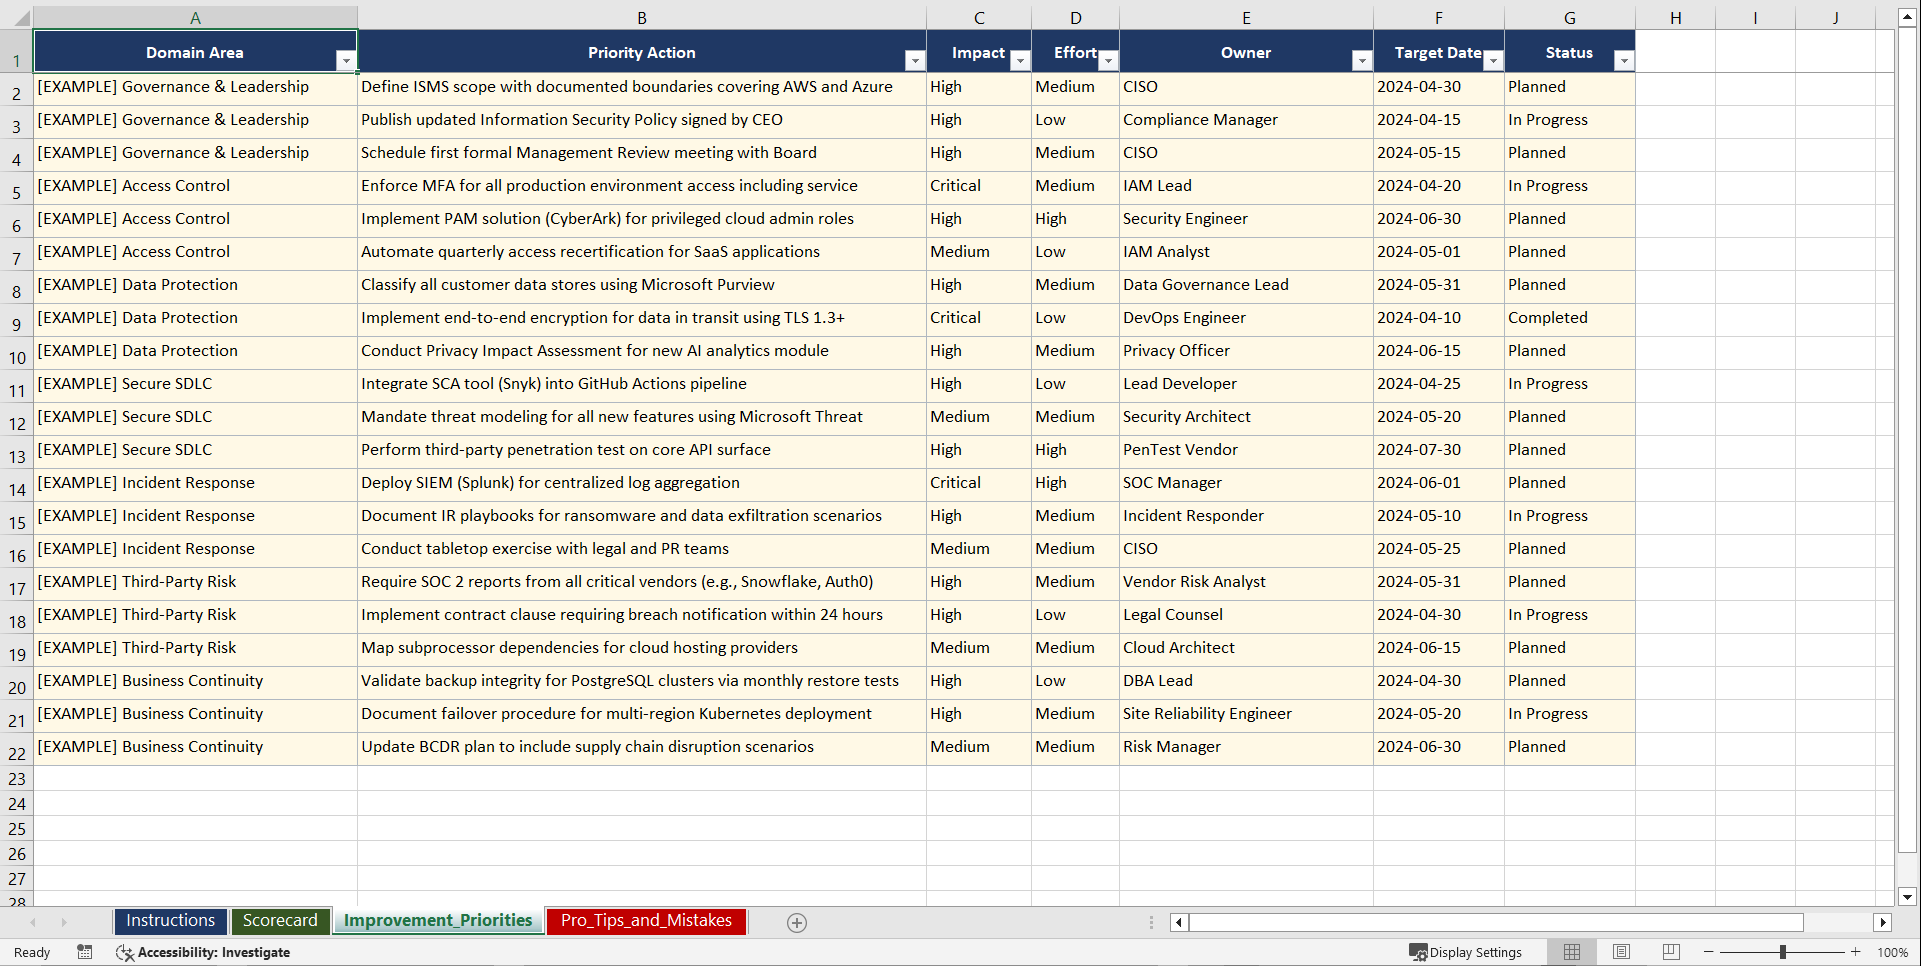
Task: Select all cells using the corner triangle
Action: 22,17
